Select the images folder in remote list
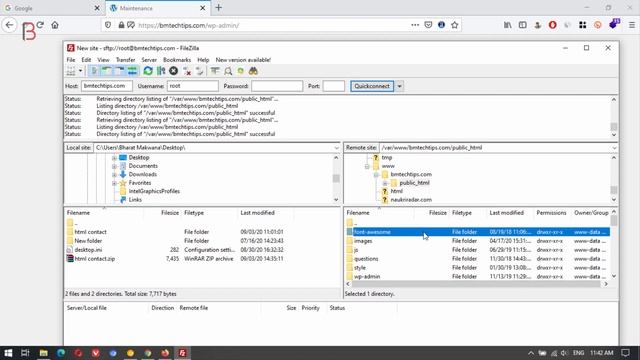 point(363,241)
